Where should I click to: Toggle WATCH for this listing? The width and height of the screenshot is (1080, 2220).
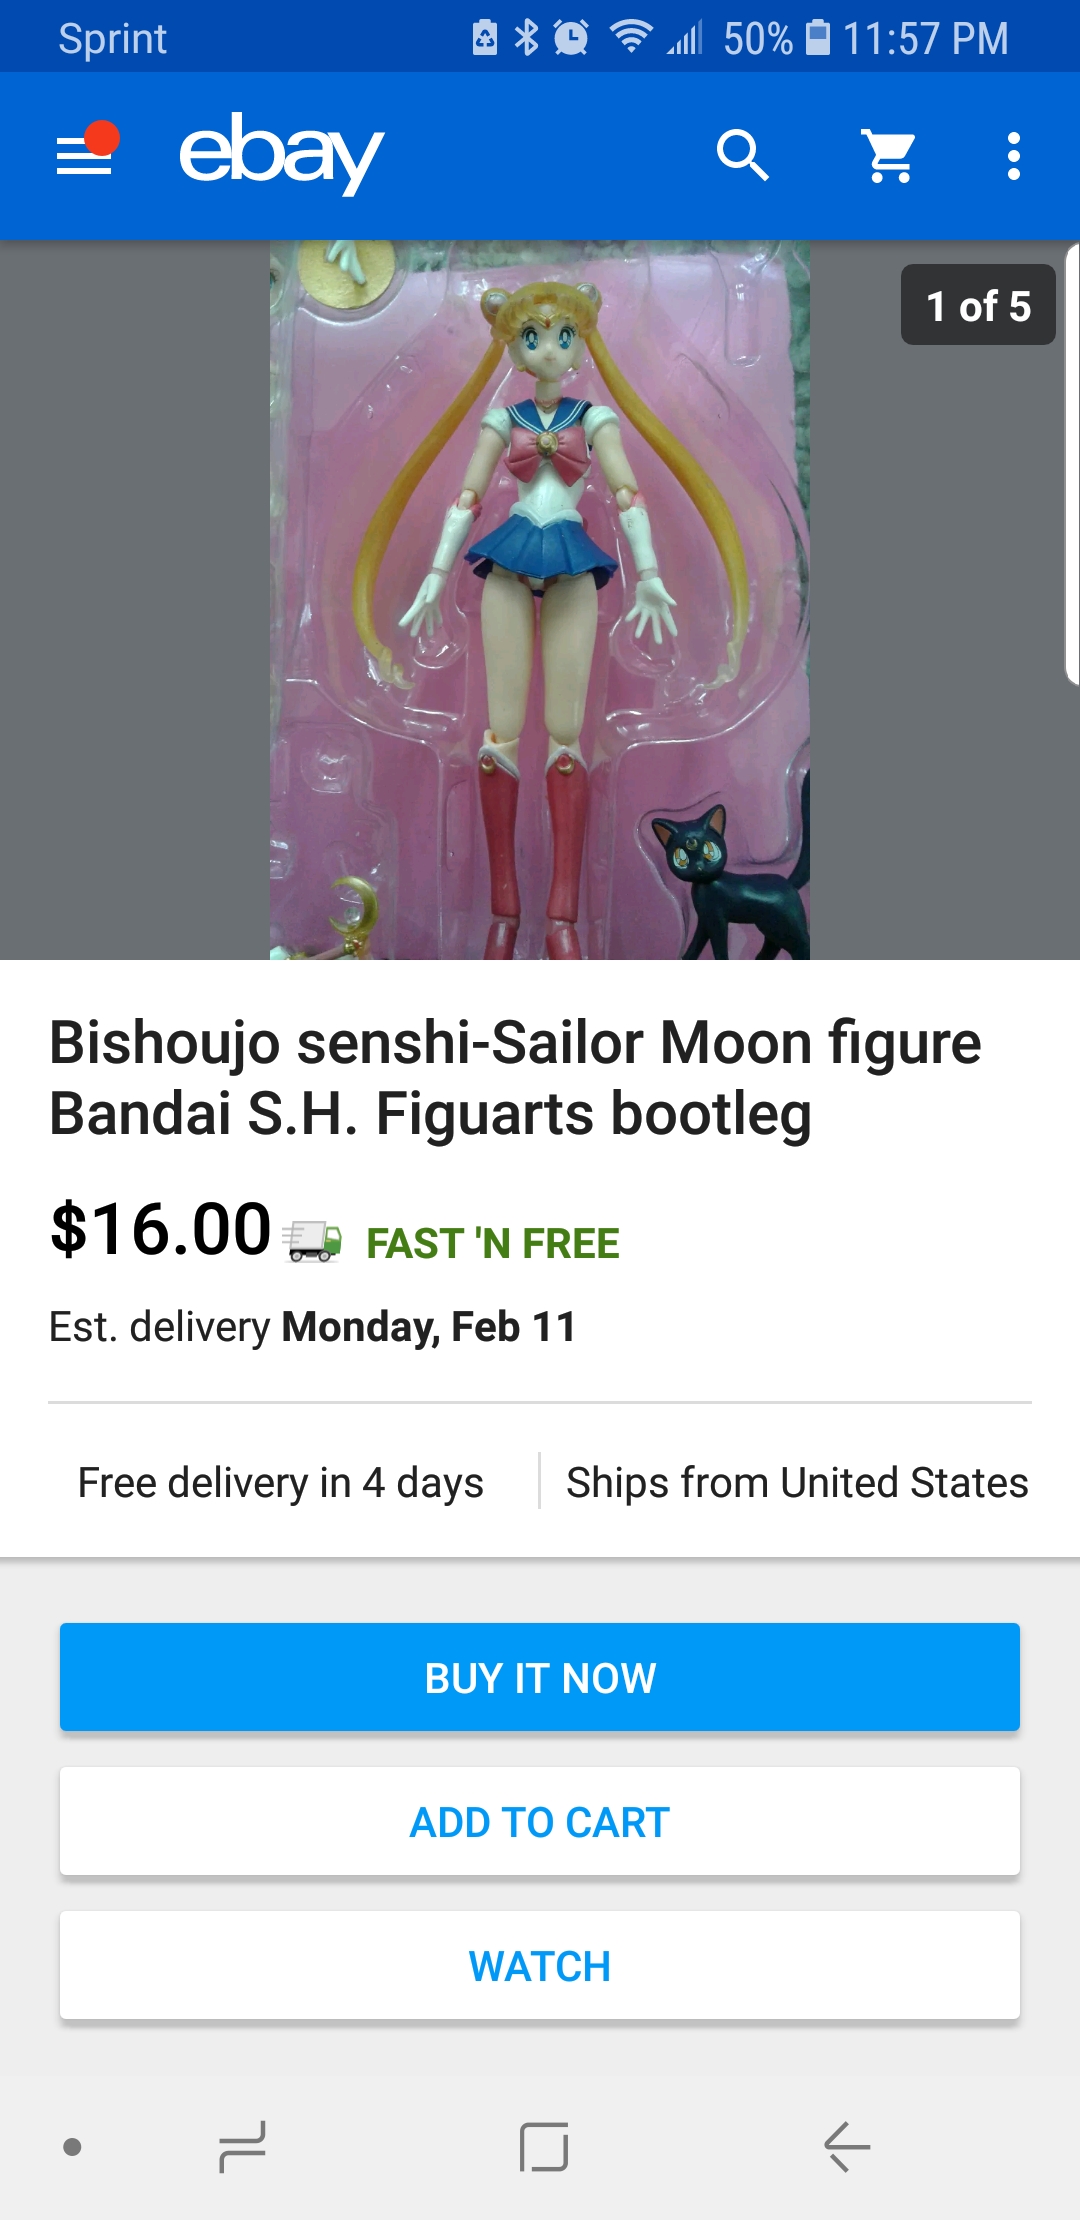click(x=540, y=1965)
